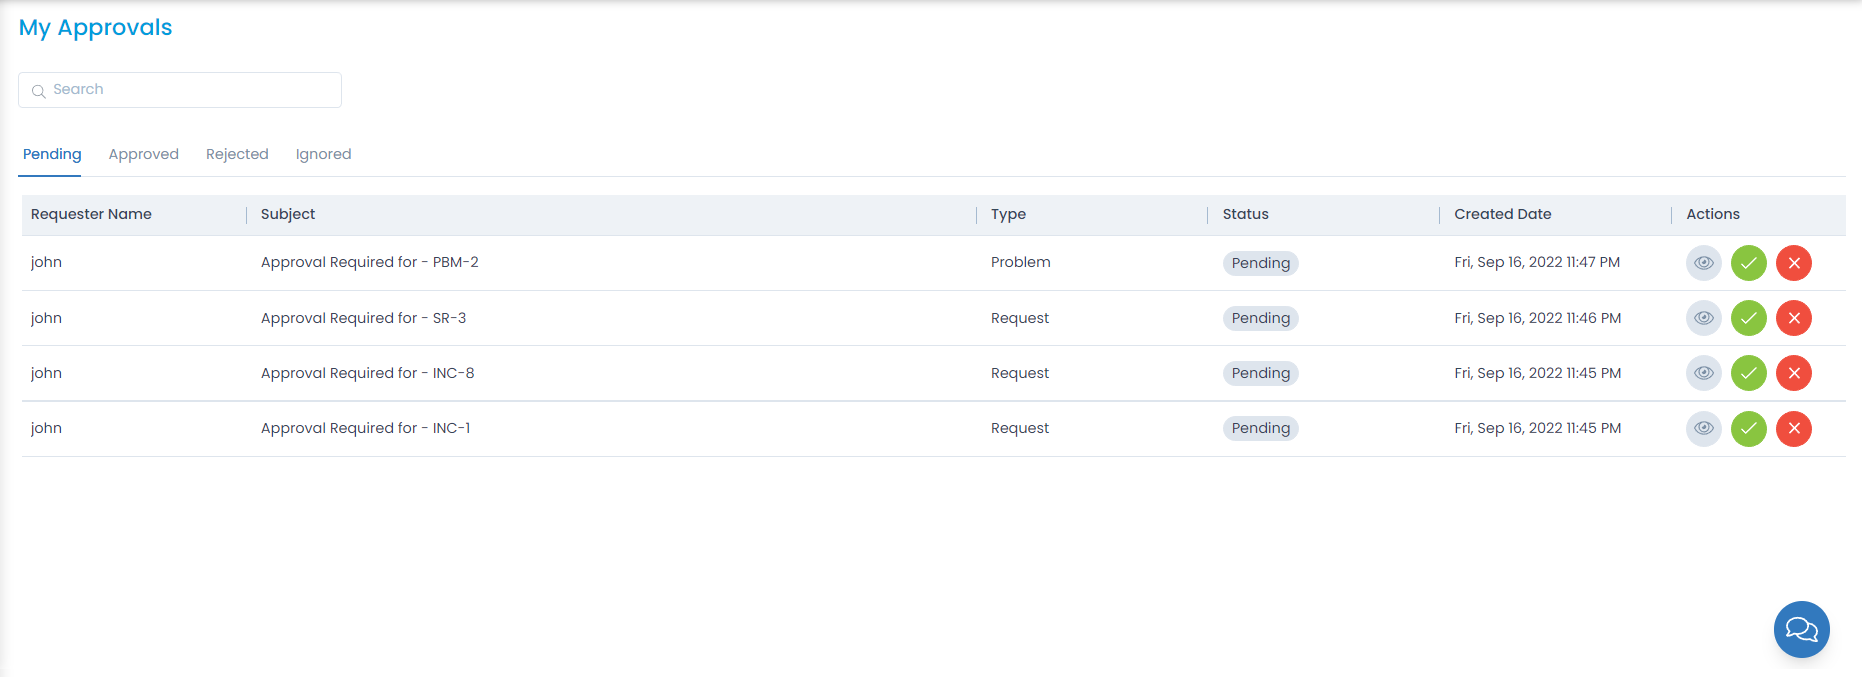This screenshot has width=1862, height=677.
Task: Reject the INC-1 approval with red X
Action: [1793, 429]
